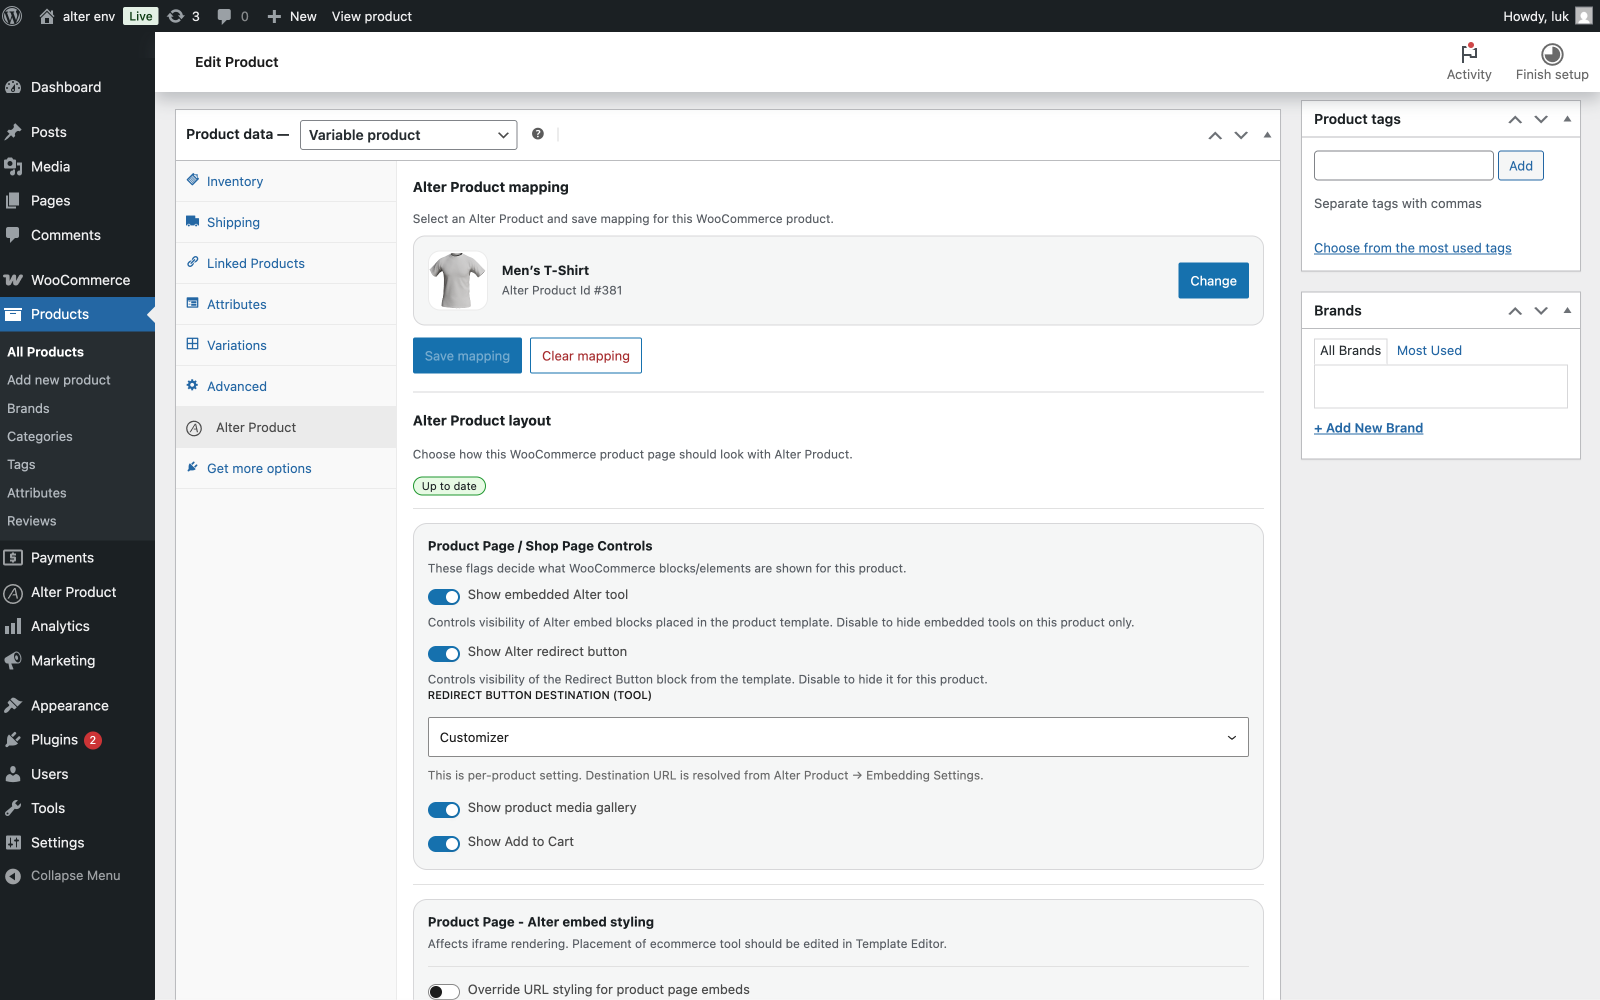Disable the Show embedded Alter tool toggle
Viewport: 1600px width, 1000px height.
coord(444,596)
